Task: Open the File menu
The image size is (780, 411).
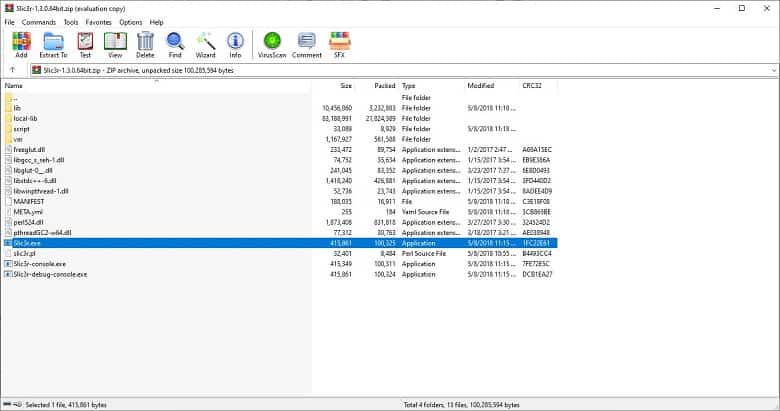Action: [9, 22]
